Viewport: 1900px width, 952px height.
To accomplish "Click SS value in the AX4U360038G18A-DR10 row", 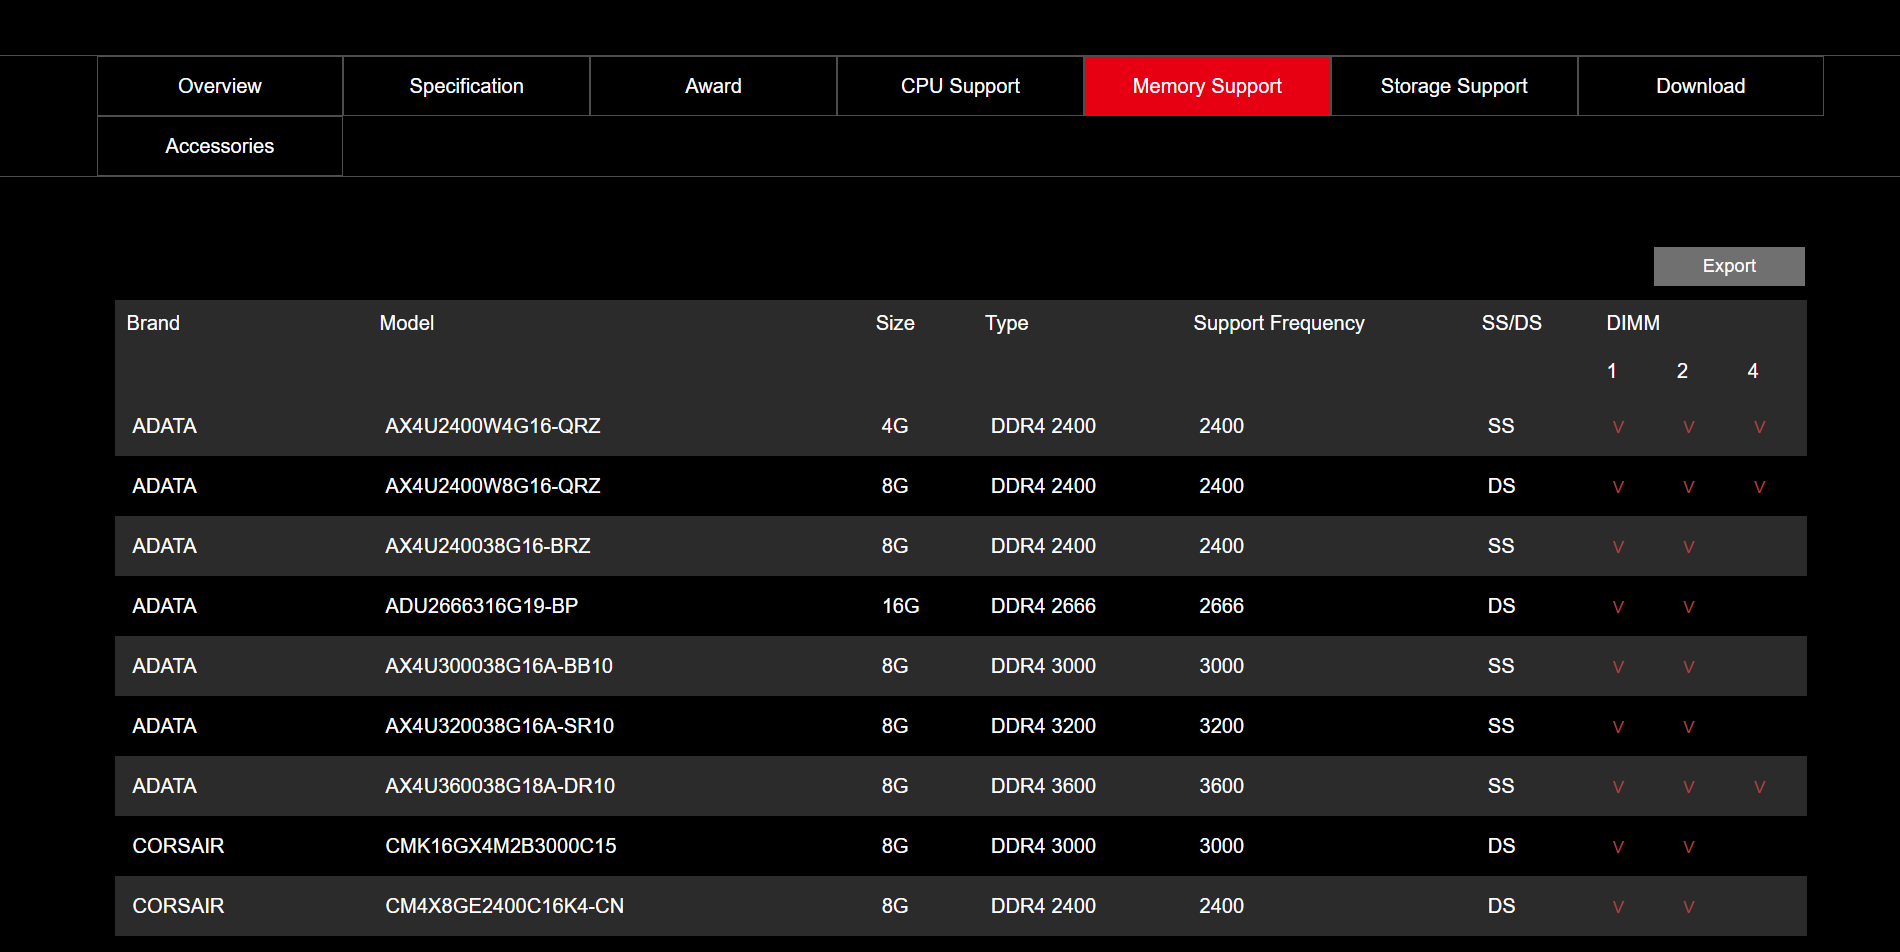I will tap(1501, 786).
